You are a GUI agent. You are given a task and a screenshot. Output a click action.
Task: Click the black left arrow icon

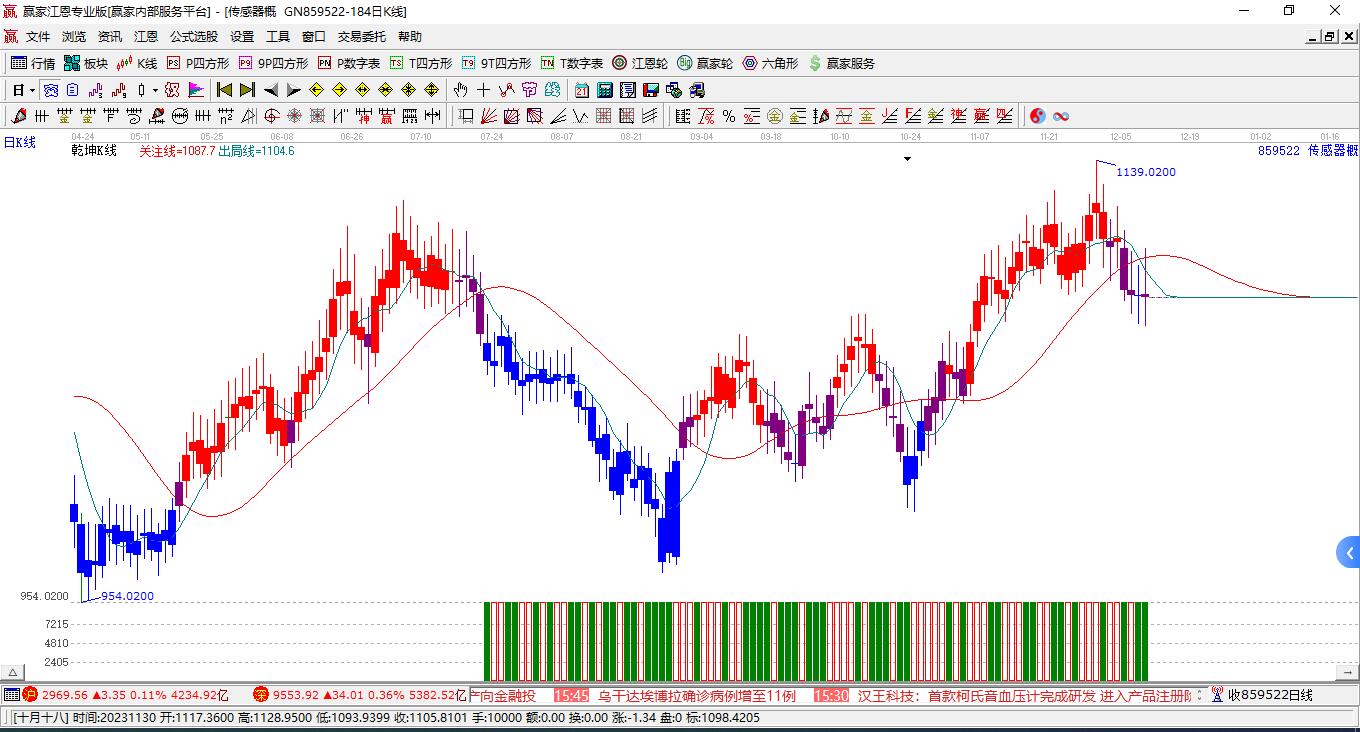click(271, 90)
